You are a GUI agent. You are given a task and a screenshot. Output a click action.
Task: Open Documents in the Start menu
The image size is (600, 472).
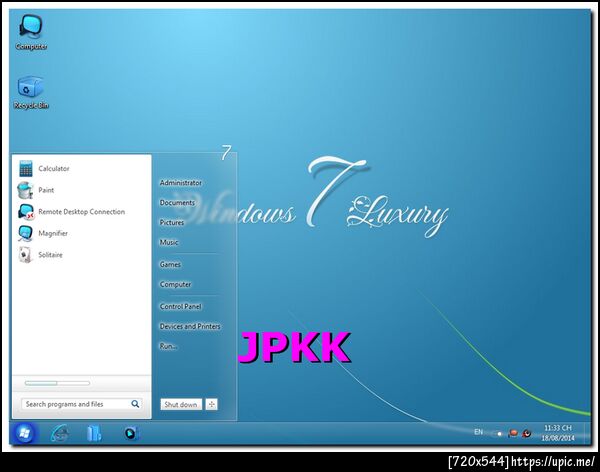tap(177, 203)
